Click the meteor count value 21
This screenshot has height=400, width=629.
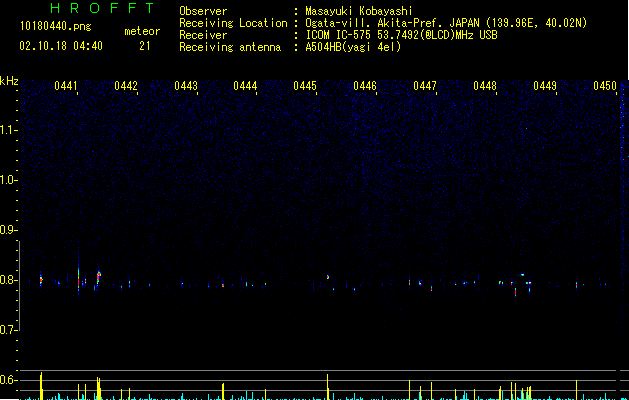tap(145, 46)
